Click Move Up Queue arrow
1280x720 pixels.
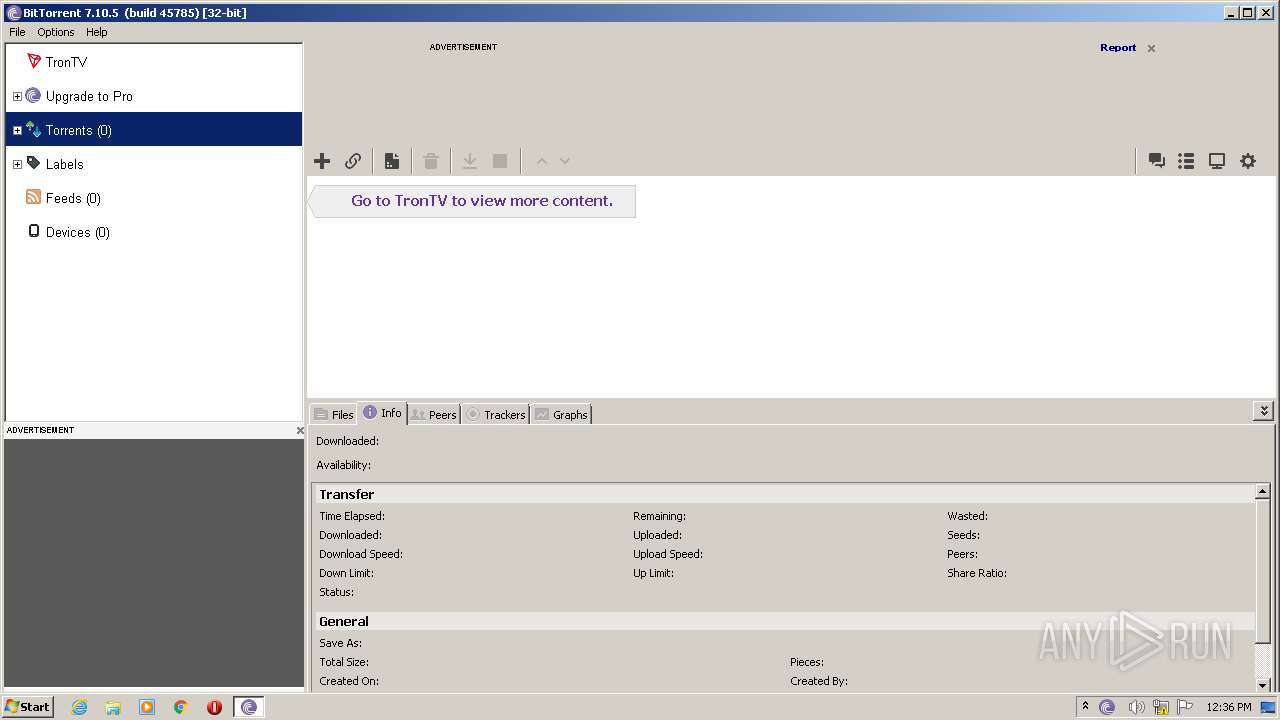pyautogui.click(x=542, y=161)
